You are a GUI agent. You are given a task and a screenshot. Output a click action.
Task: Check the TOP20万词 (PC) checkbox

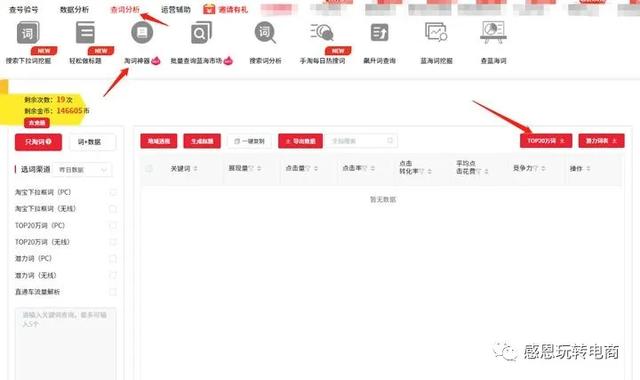pos(113,225)
